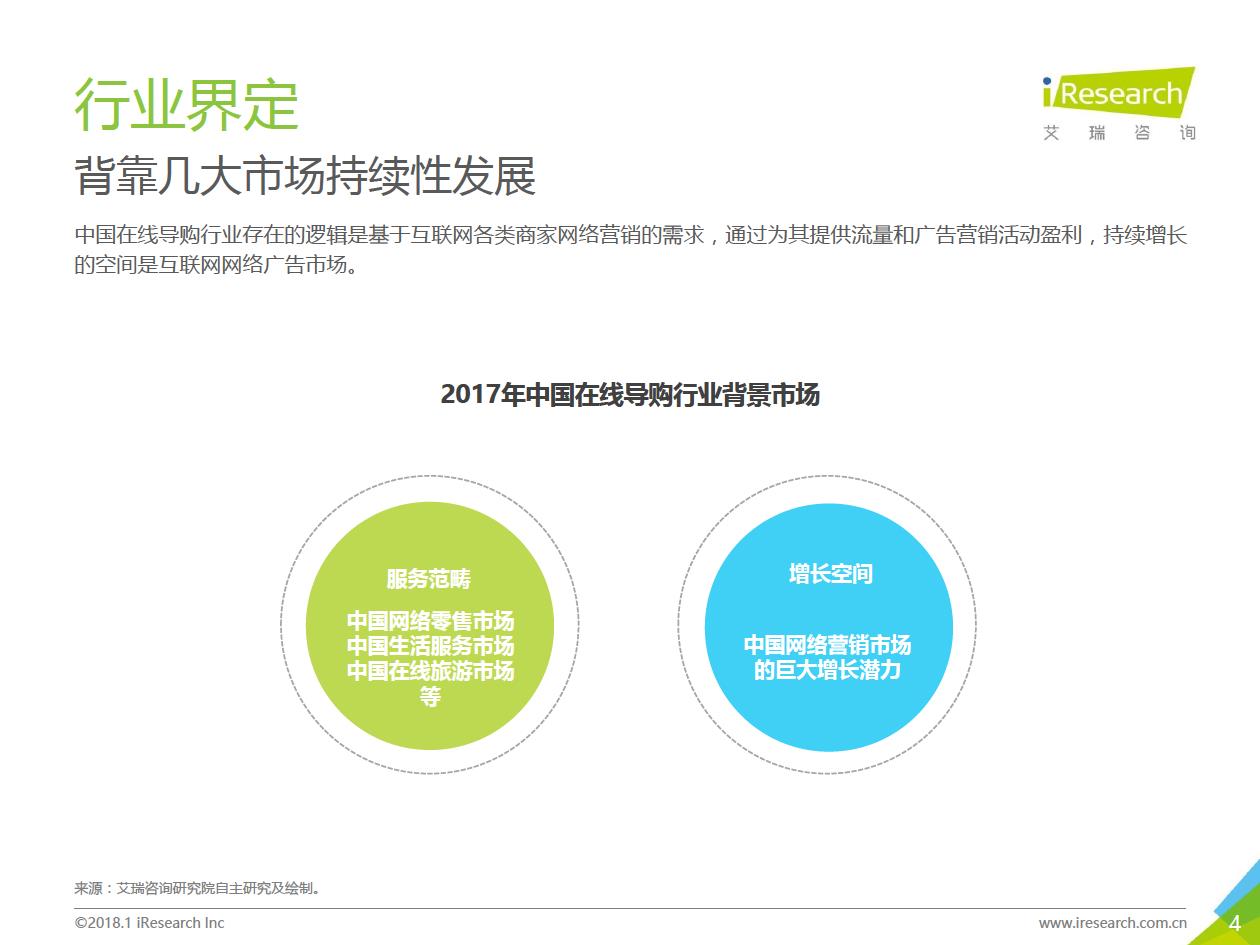The height and width of the screenshot is (945, 1260).
Task: Click the paragraph line ending 网络广告市场
Action: 215,266
